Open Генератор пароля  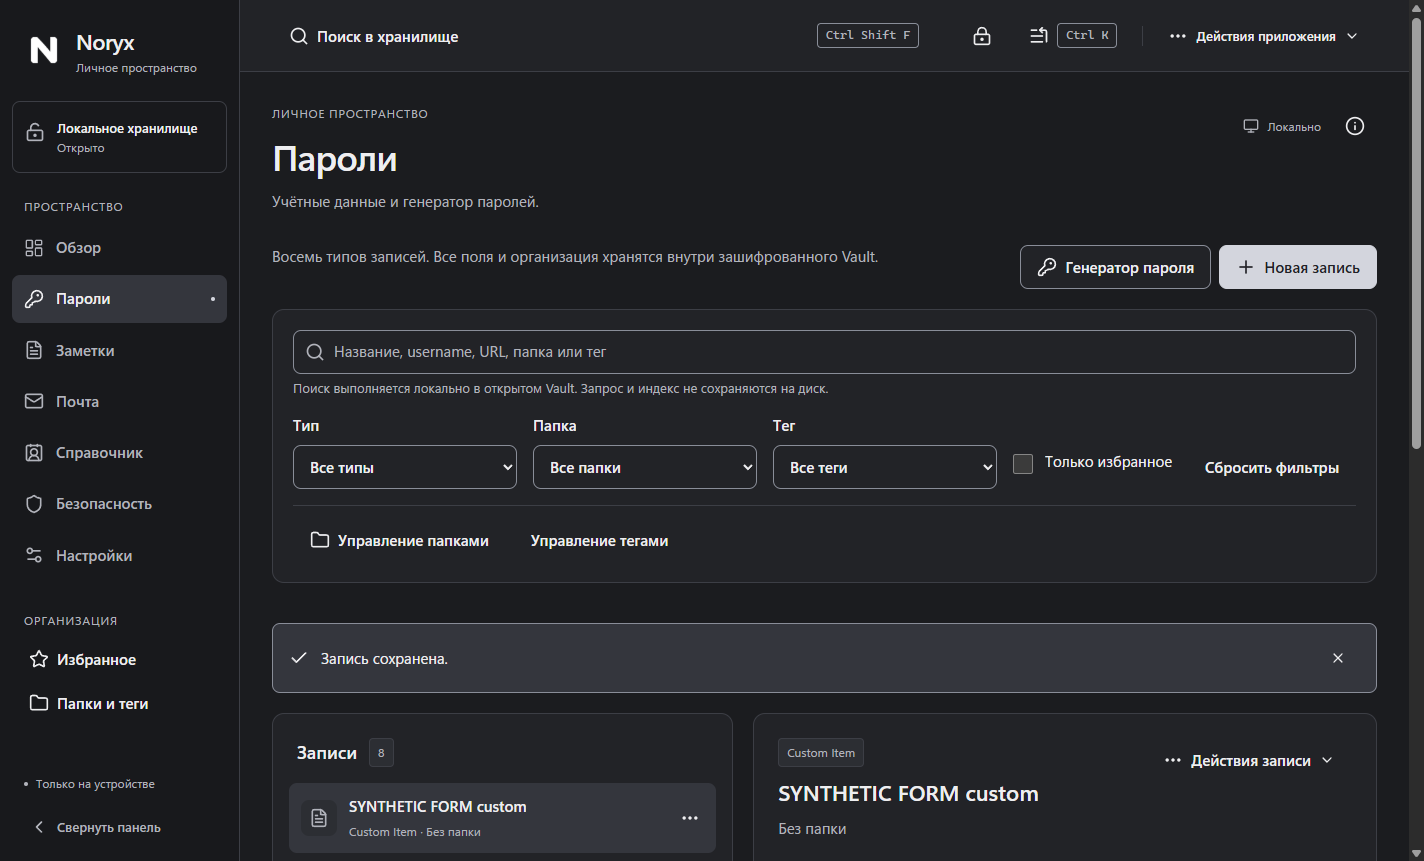[x=1115, y=267]
